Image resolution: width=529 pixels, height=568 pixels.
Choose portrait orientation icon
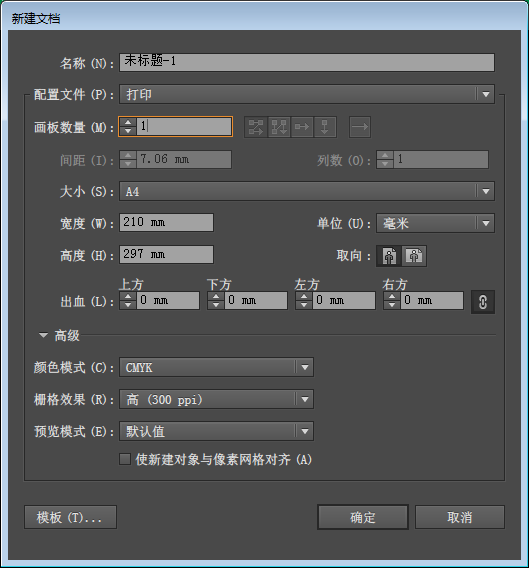[389, 256]
